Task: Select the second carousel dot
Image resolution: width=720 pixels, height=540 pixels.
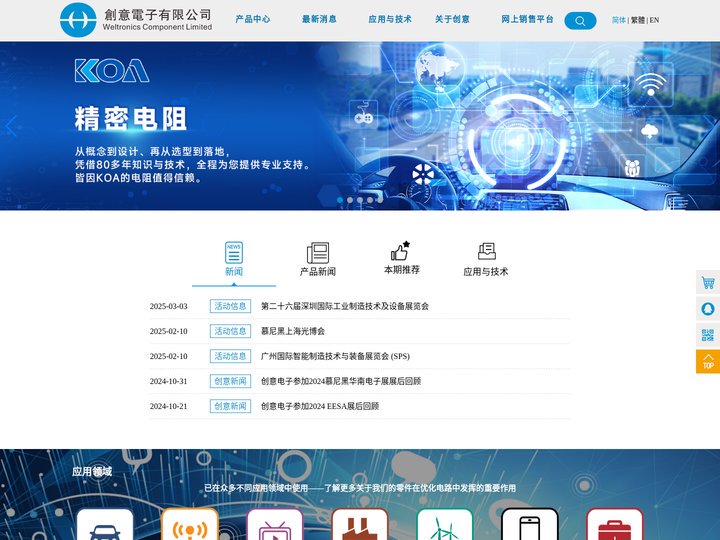Action: coord(350,200)
